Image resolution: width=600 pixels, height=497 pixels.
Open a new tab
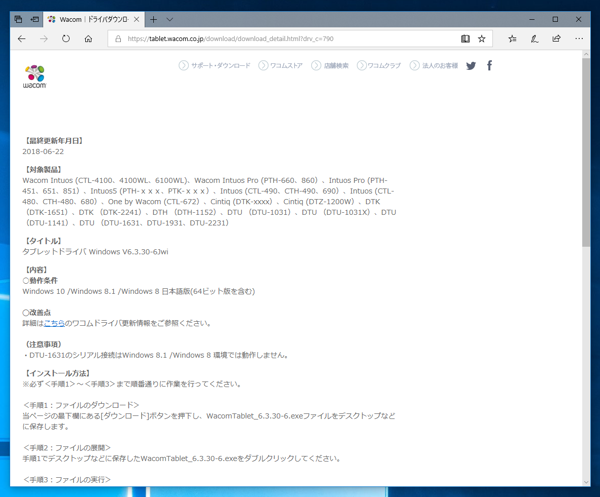pyautogui.click(x=153, y=19)
